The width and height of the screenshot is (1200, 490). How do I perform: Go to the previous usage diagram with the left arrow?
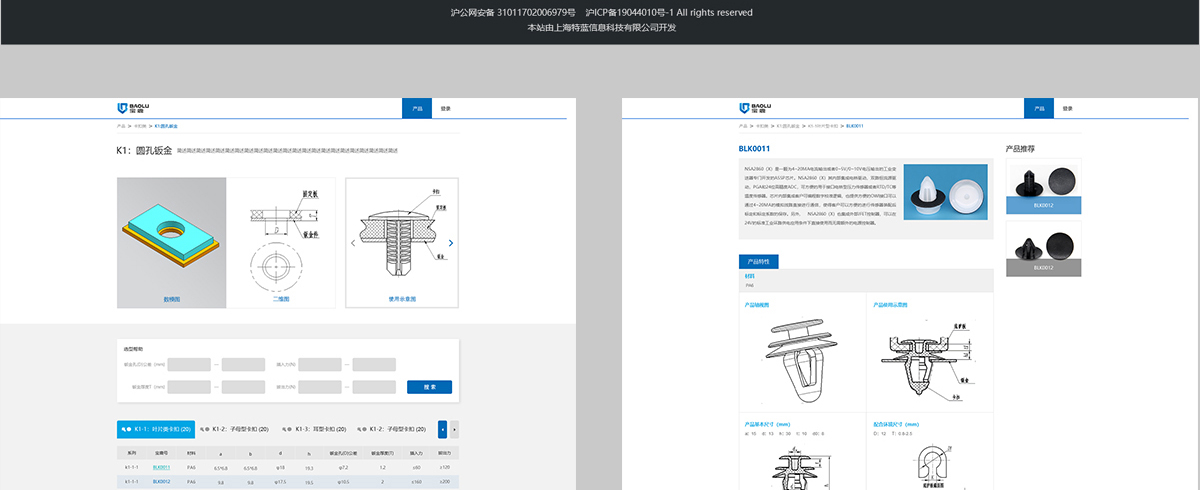click(x=352, y=243)
